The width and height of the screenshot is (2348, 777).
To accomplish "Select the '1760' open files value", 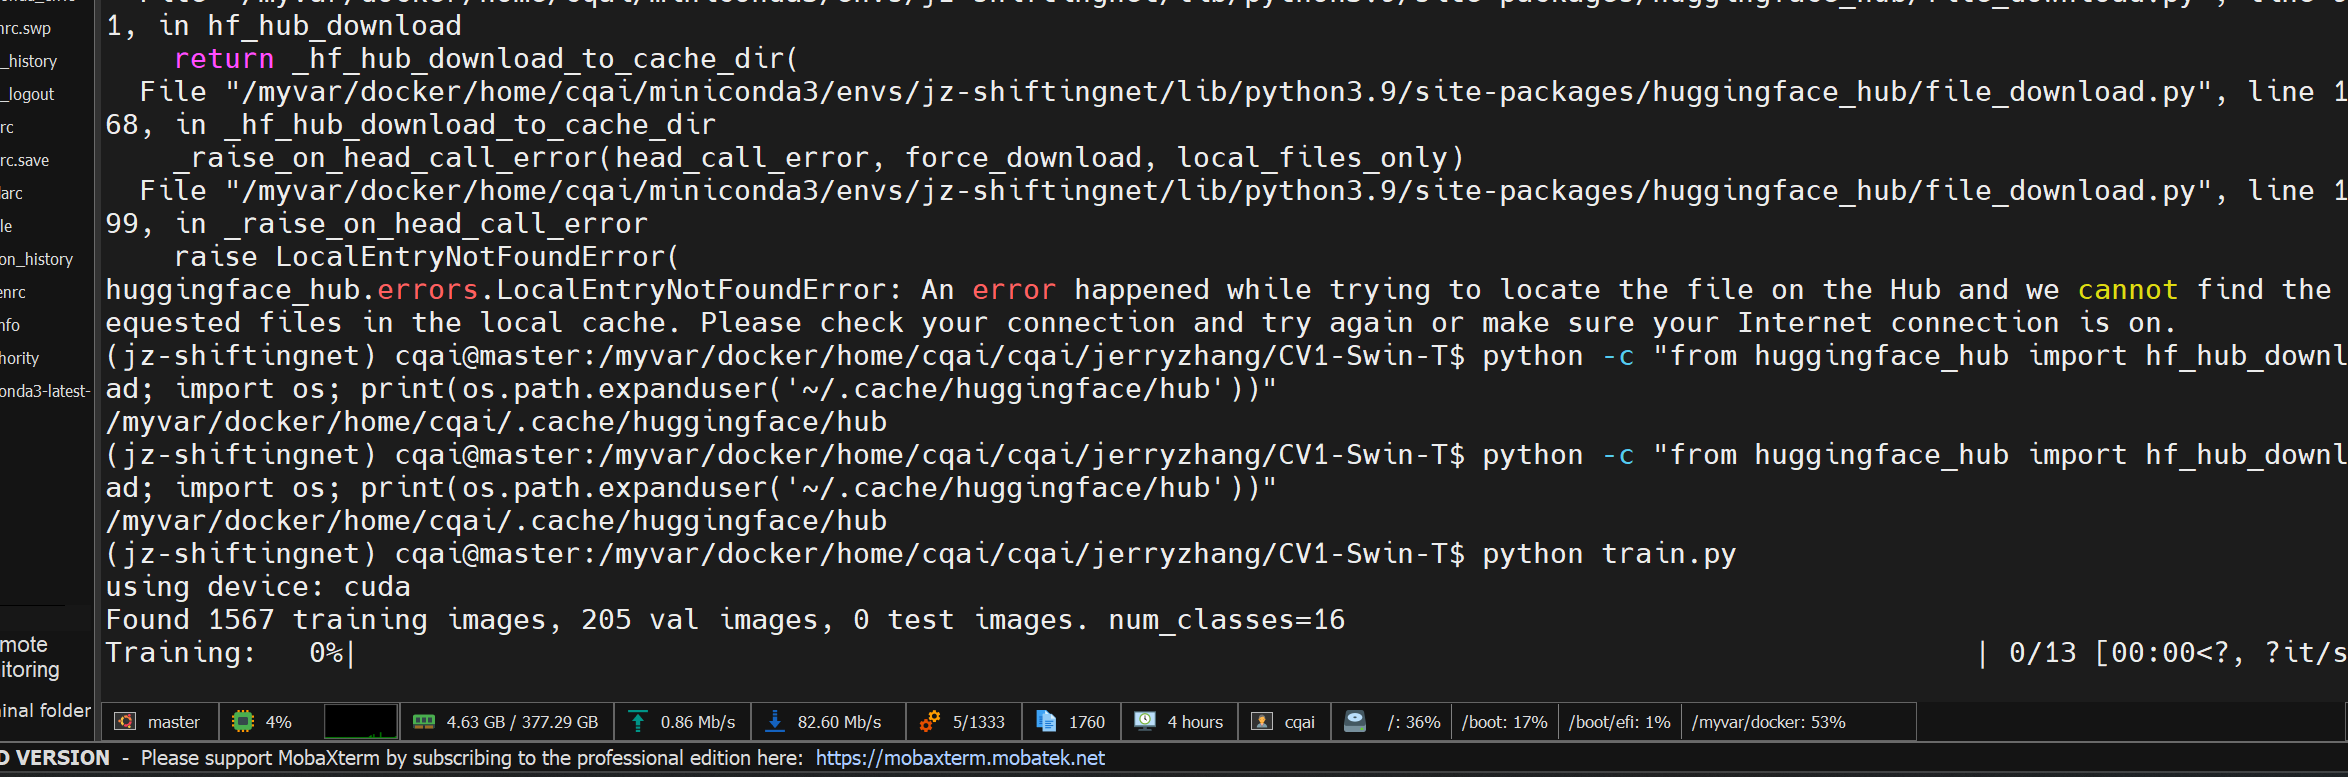I will coord(1087,722).
